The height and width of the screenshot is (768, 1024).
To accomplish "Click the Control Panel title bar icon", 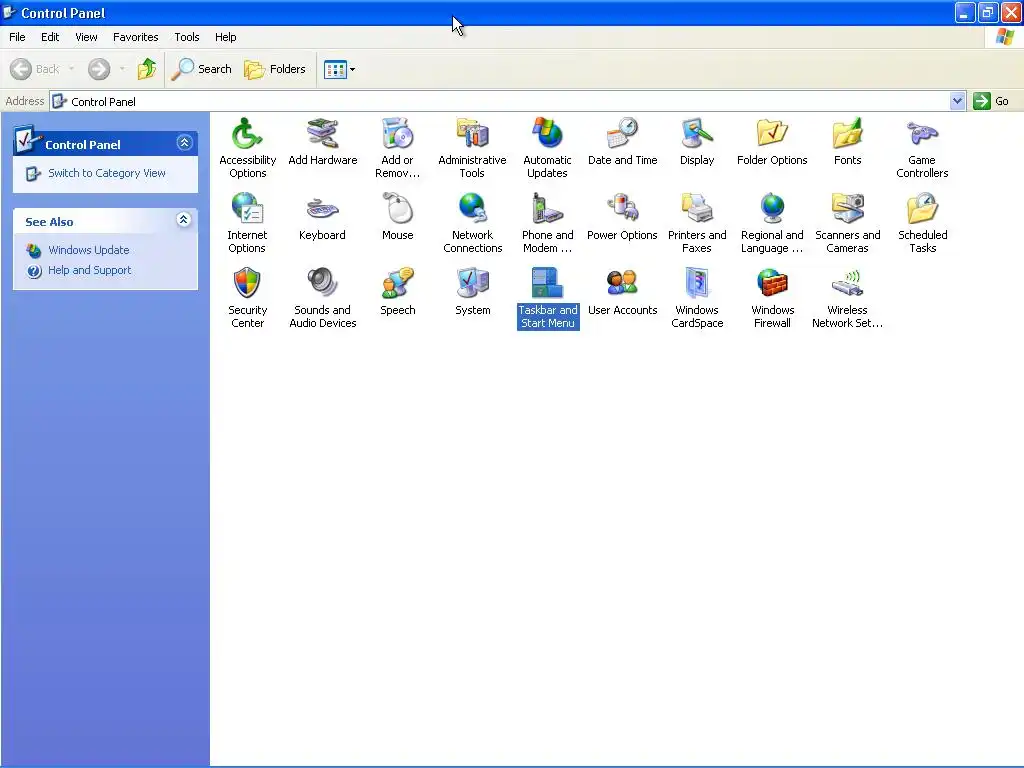I will pos(9,12).
